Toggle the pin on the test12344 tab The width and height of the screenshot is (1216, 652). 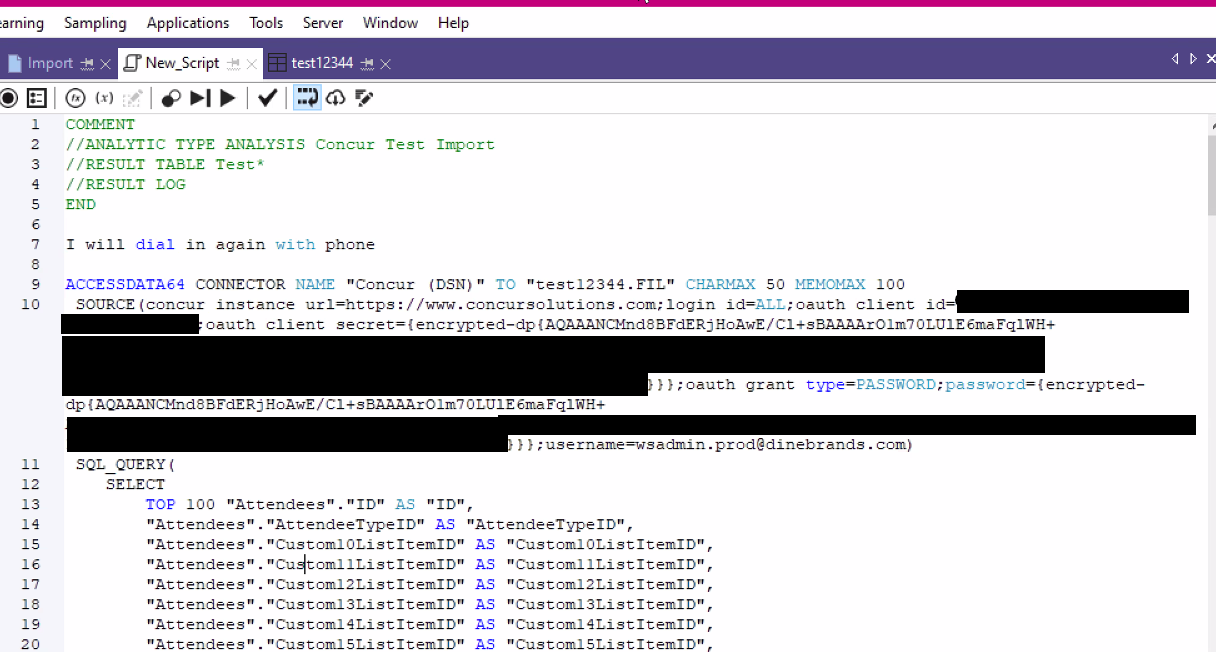point(367,64)
